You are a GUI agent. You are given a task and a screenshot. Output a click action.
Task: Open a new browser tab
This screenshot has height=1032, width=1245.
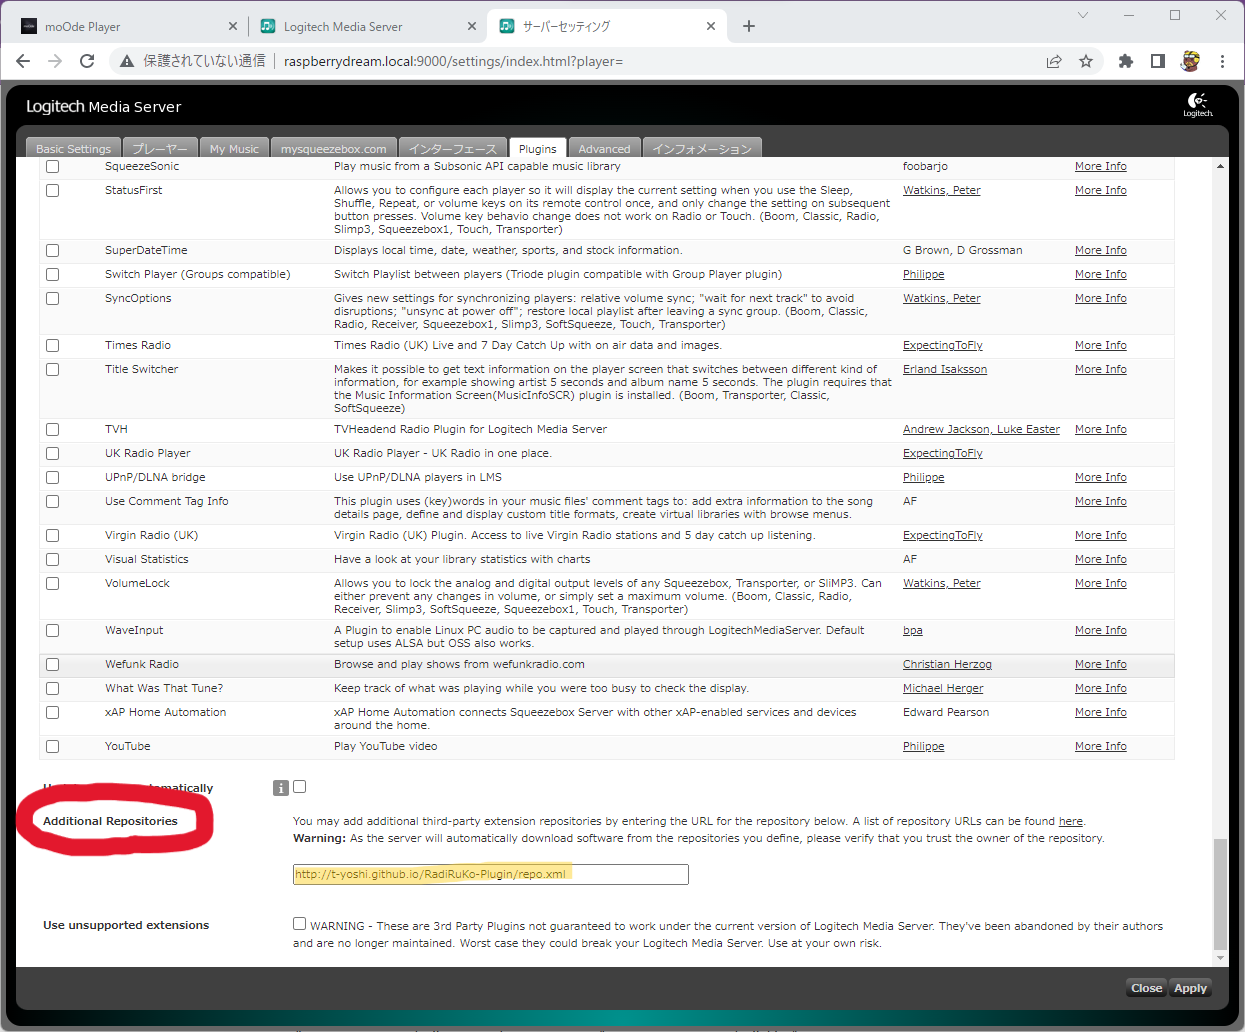pyautogui.click(x=749, y=26)
